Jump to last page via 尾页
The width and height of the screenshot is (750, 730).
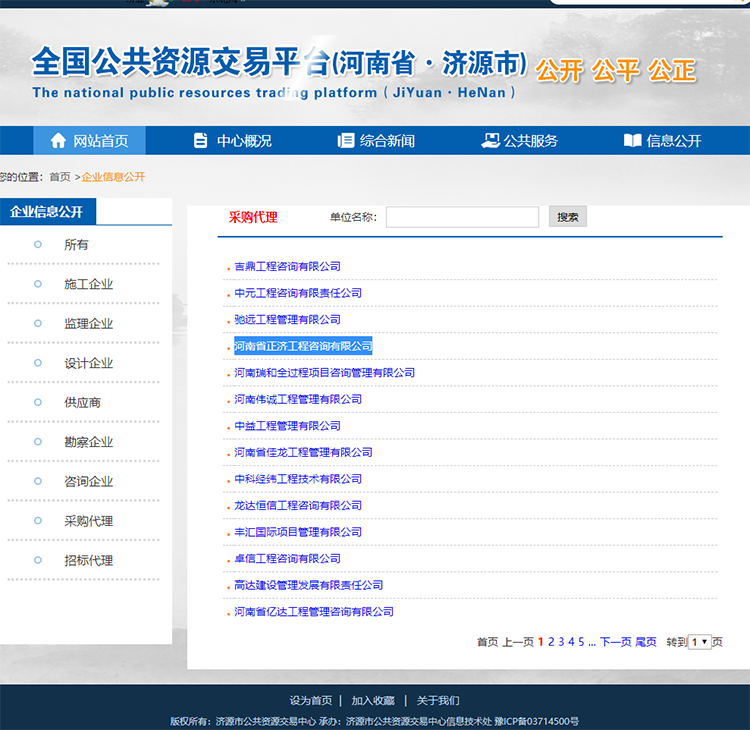(646, 642)
